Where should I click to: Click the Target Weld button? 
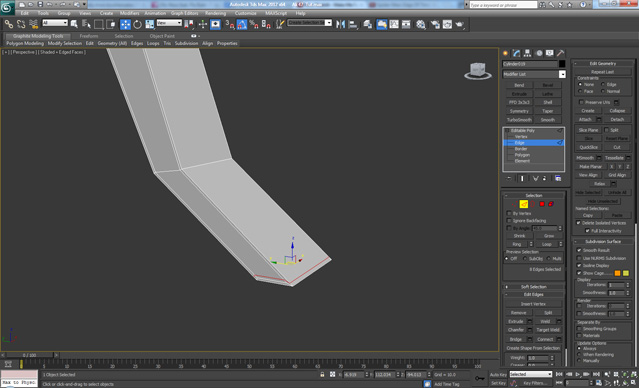548,330
